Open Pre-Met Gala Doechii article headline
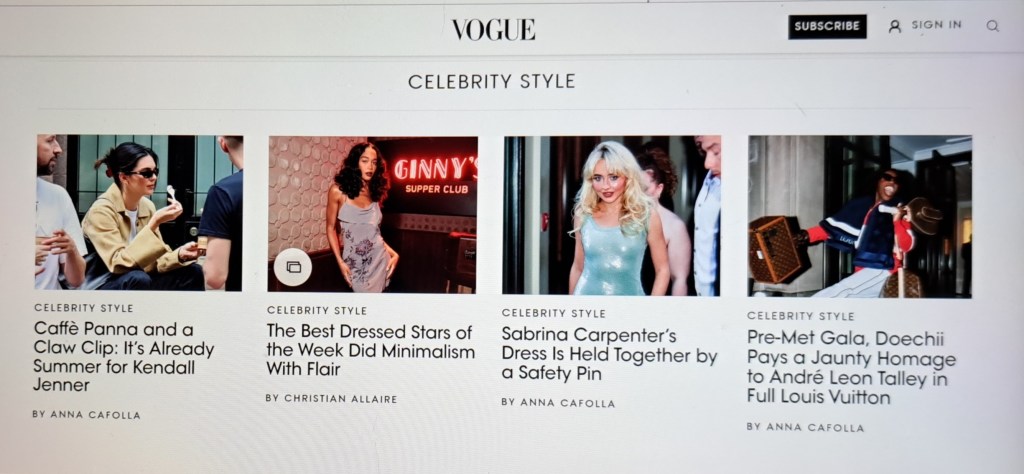1024x474 pixels. pyautogui.click(x=851, y=367)
